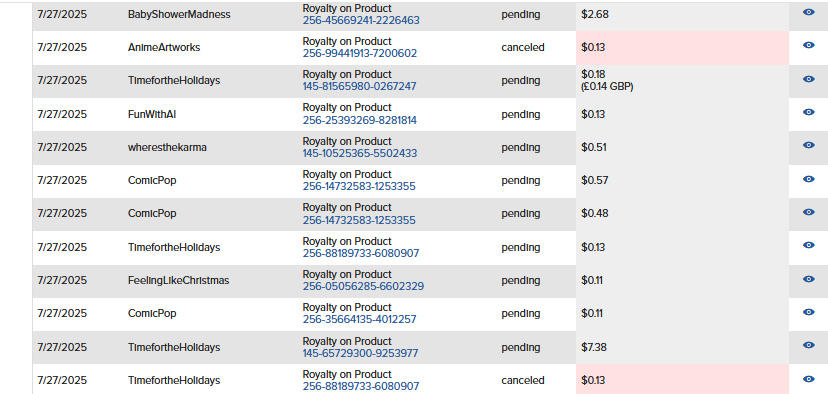Open order link 145-10525365-5502433
Screen dimensions: 828x394
[x=360, y=153]
